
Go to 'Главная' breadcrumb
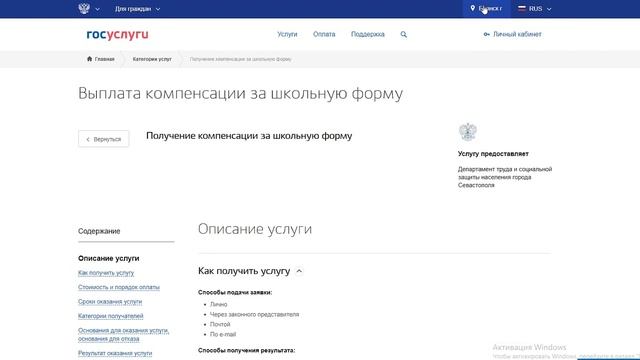pyautogui.click(x=104, y=59)
